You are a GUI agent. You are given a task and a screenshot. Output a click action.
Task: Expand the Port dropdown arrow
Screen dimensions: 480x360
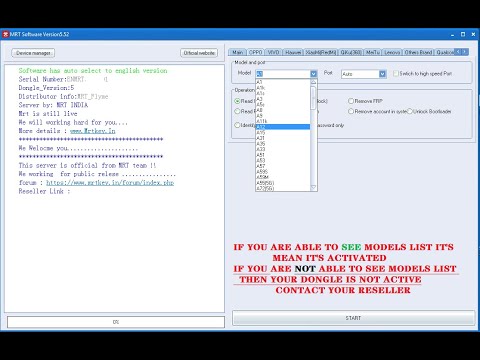click(x=382, y=74)
